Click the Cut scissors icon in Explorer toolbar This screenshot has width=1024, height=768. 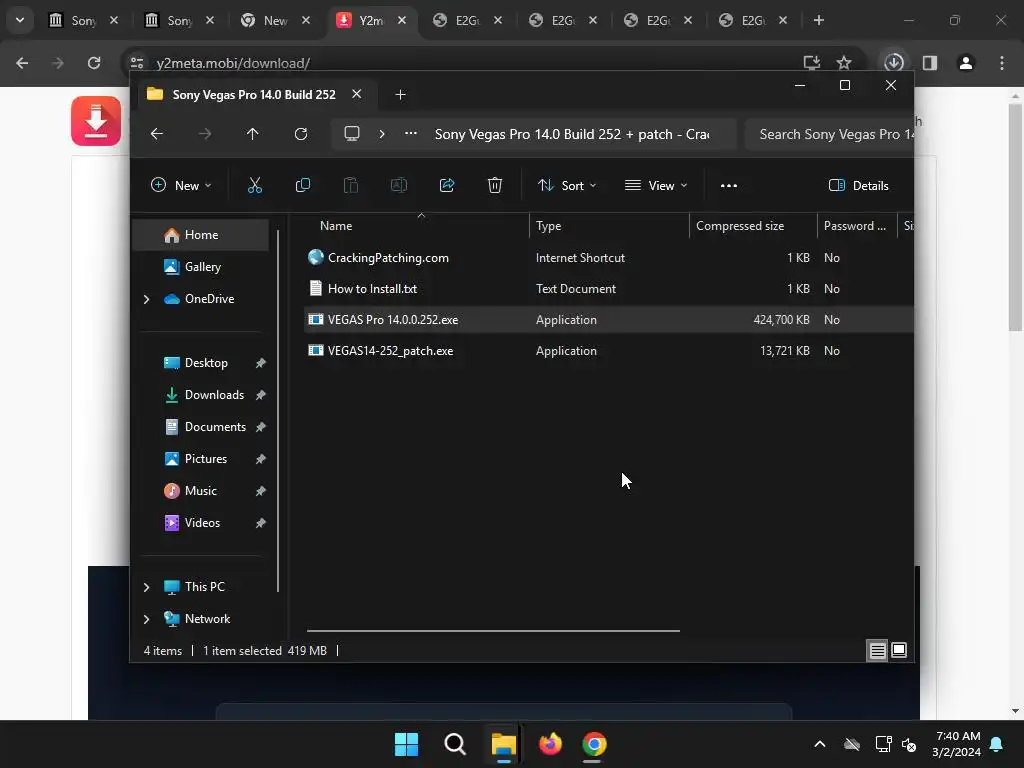point(255,185)
